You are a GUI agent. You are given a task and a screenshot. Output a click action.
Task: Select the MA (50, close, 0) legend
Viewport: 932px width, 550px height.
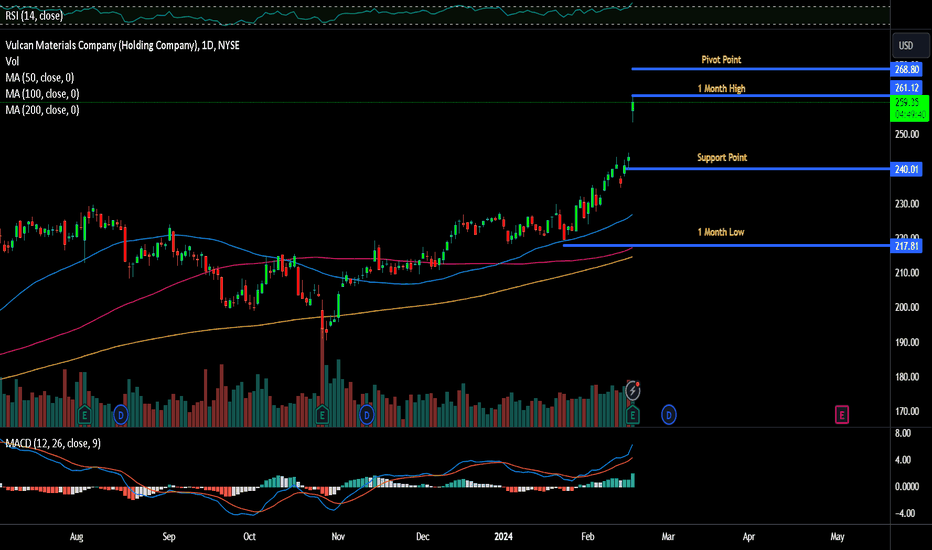[40, 77]
